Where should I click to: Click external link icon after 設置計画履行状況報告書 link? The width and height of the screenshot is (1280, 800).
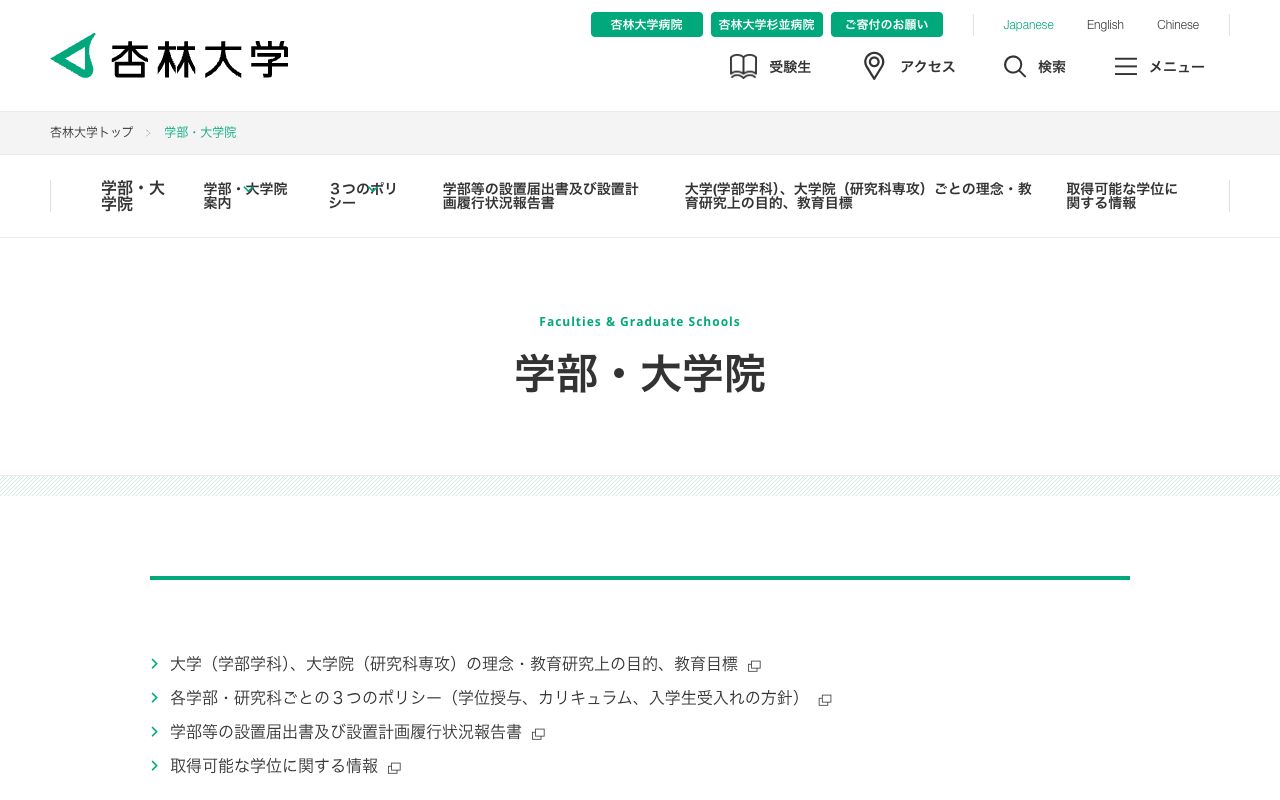pyautogui.click(x=539, y=734)
